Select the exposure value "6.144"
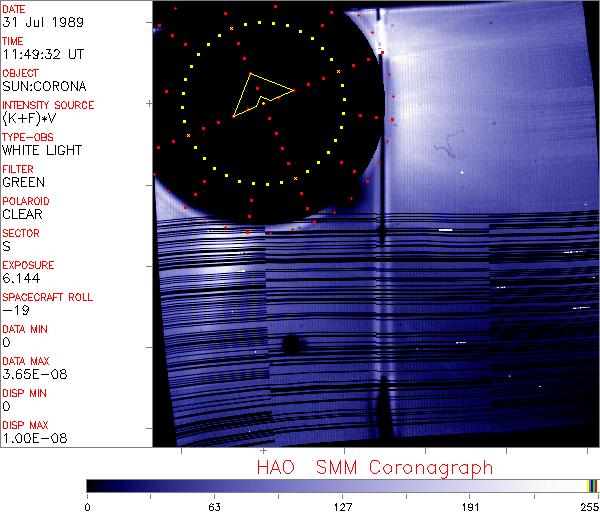Screen dimensions: 600x512 pos(22,278)
